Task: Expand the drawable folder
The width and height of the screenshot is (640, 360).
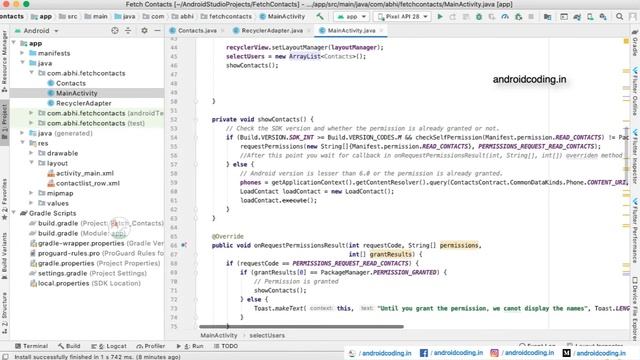Action: [x=31, y=153]
